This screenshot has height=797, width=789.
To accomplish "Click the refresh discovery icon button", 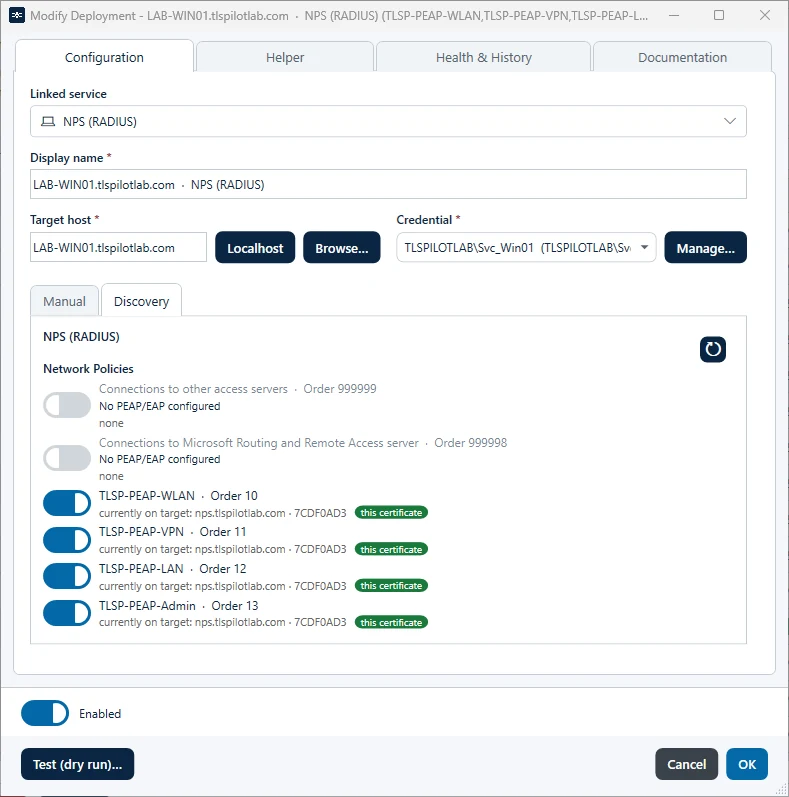I will coord(713,349).
